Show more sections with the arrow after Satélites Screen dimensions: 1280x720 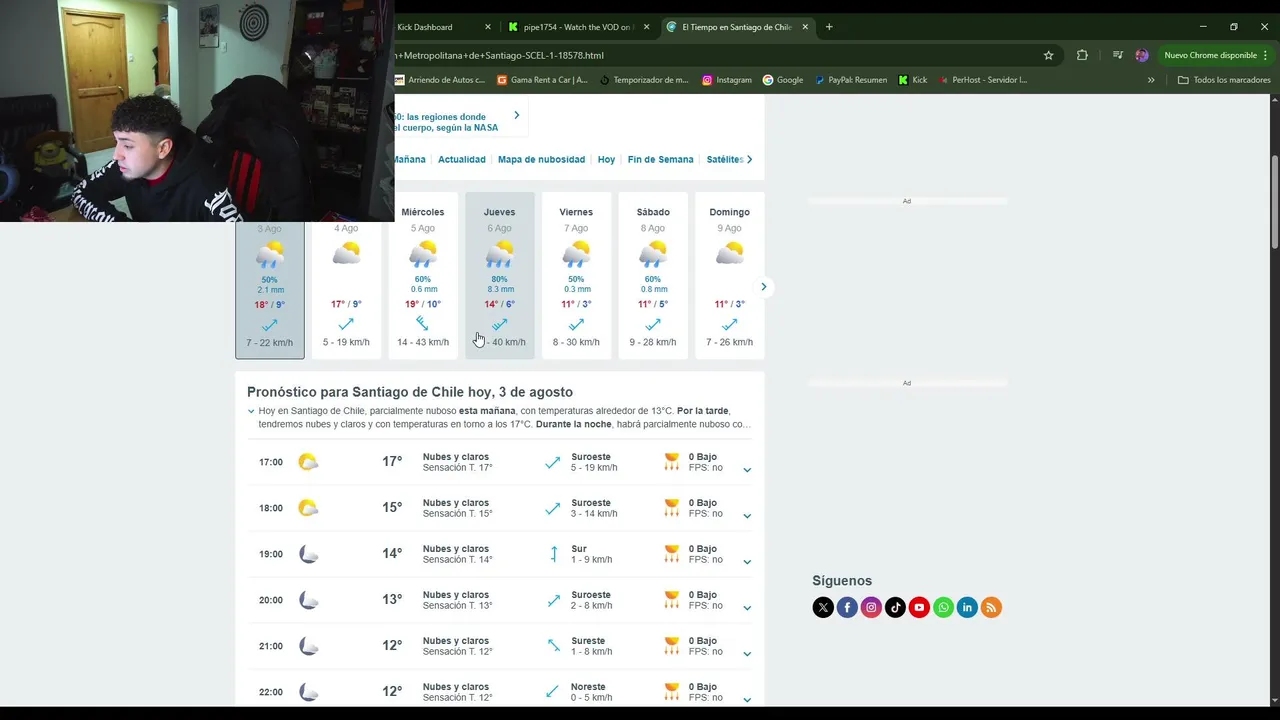[750, 159]
